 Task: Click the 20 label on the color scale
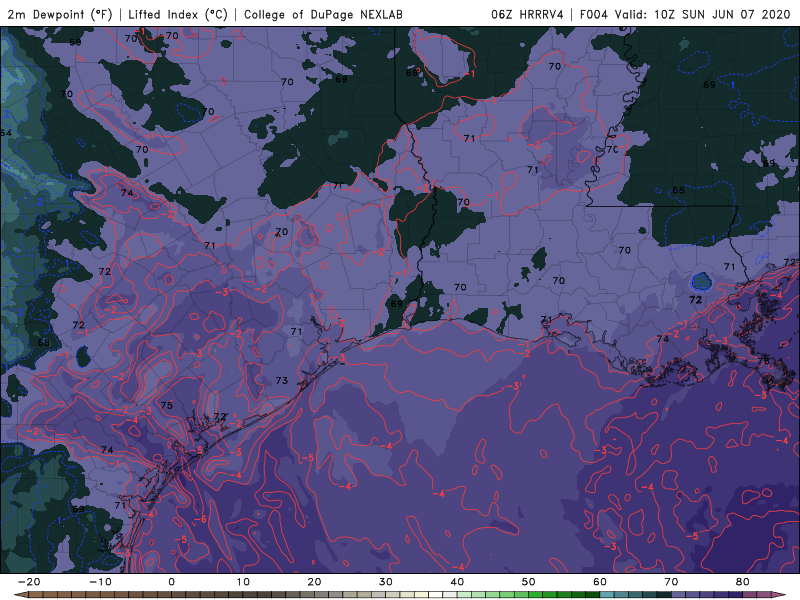click(x=314, y=582)
